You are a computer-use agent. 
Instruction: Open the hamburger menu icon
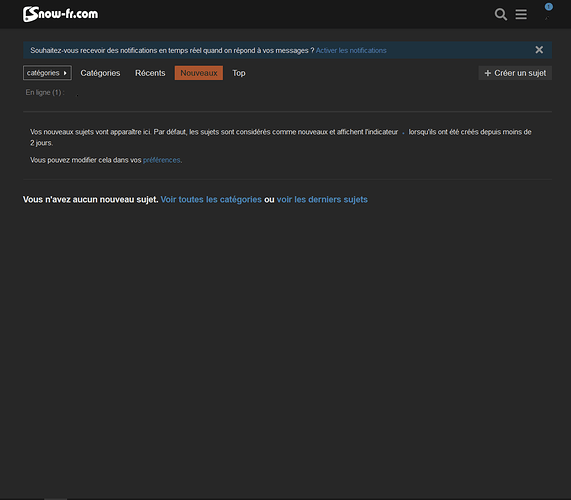(x=521, y=14)
